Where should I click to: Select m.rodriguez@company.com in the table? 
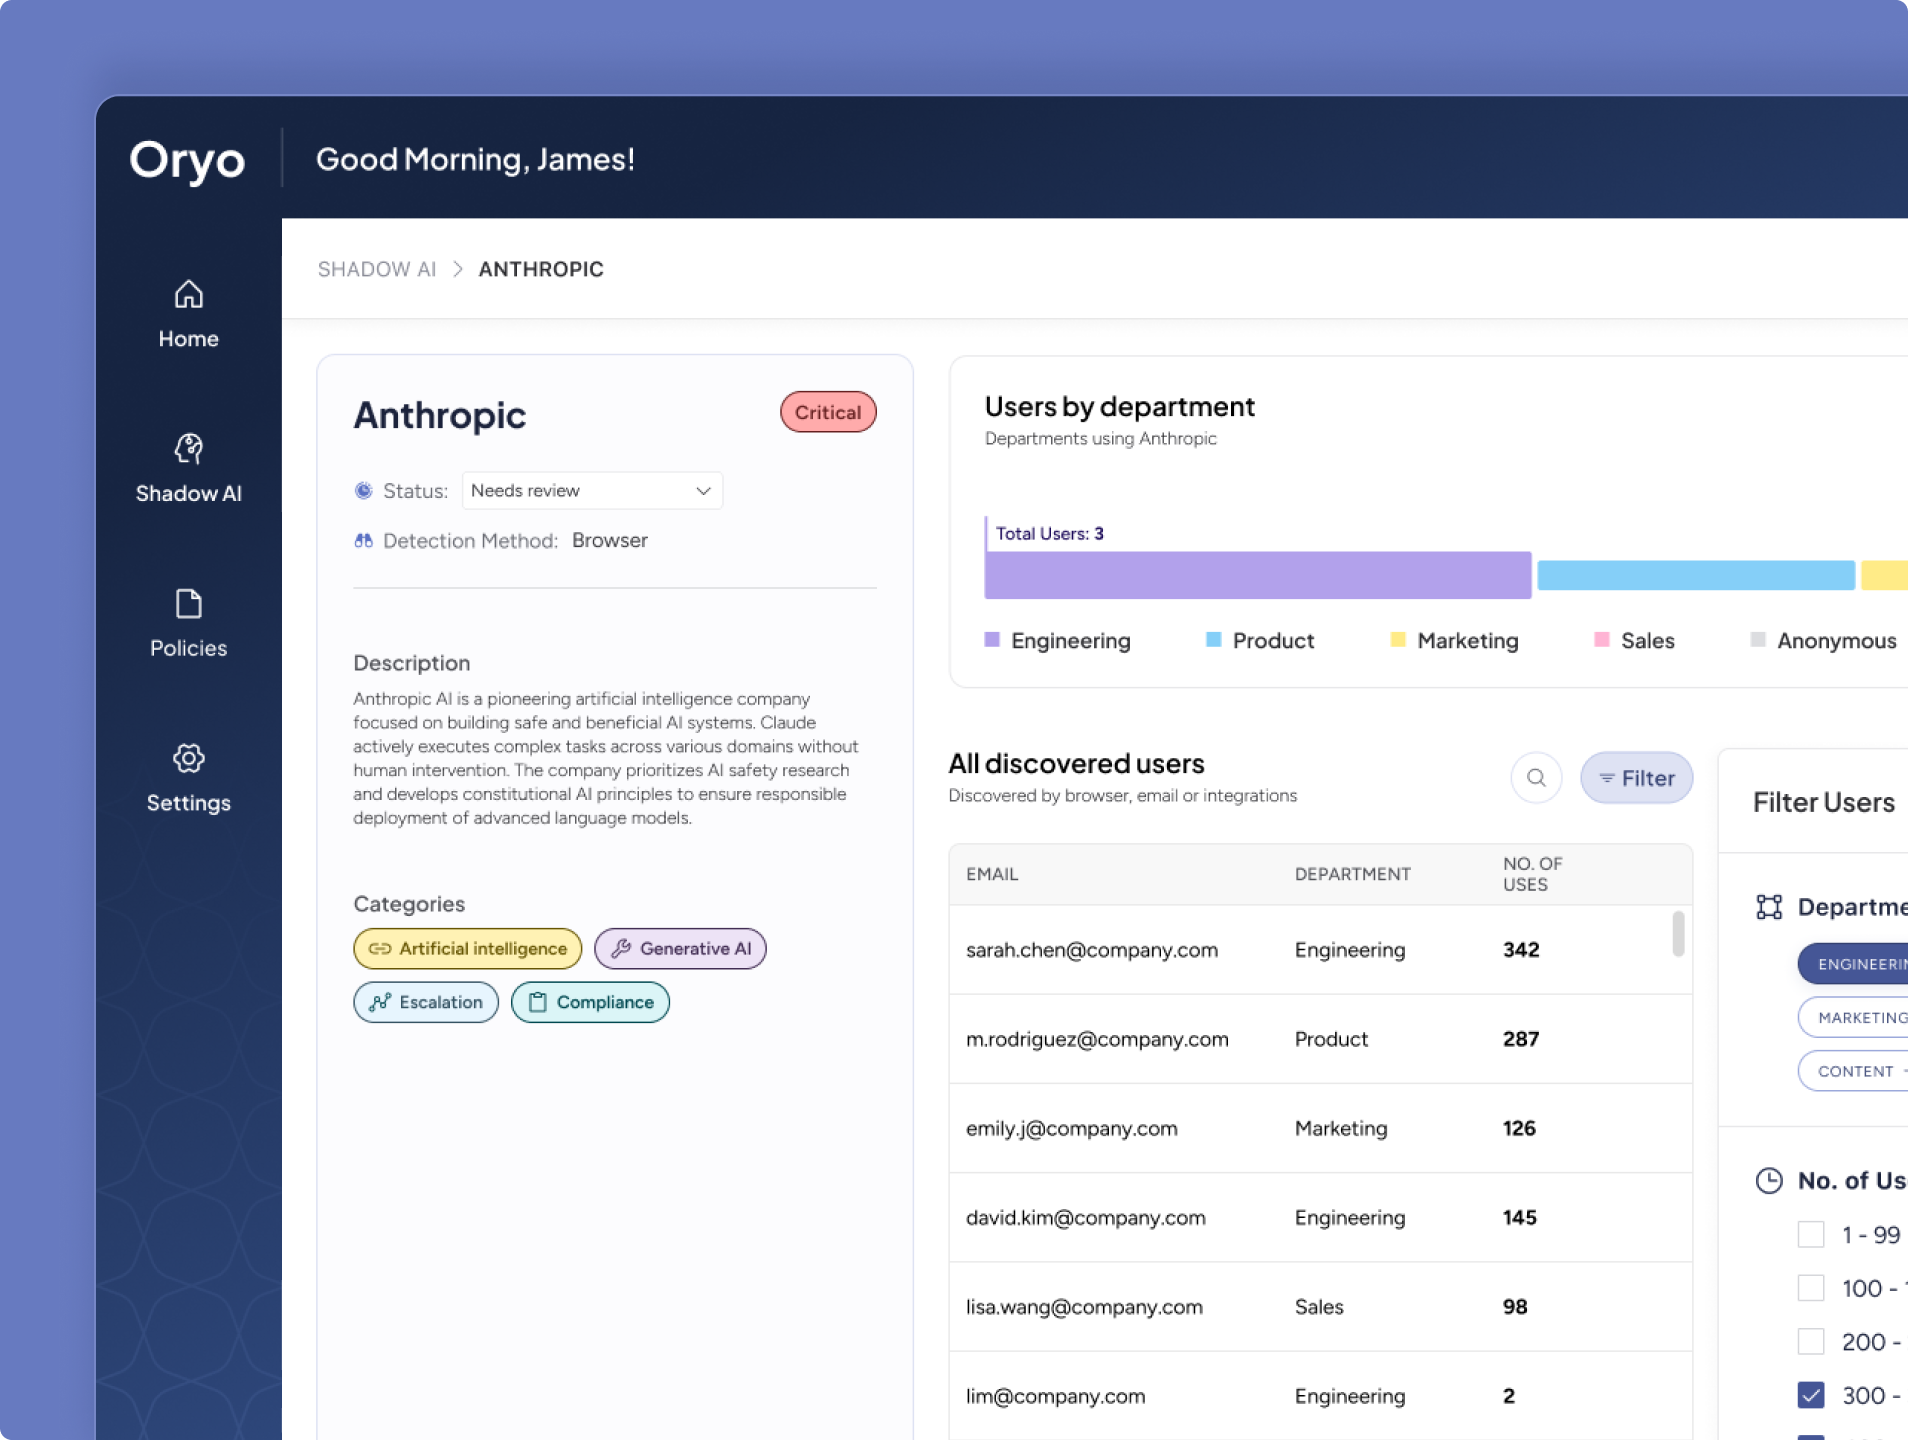1097,1039
